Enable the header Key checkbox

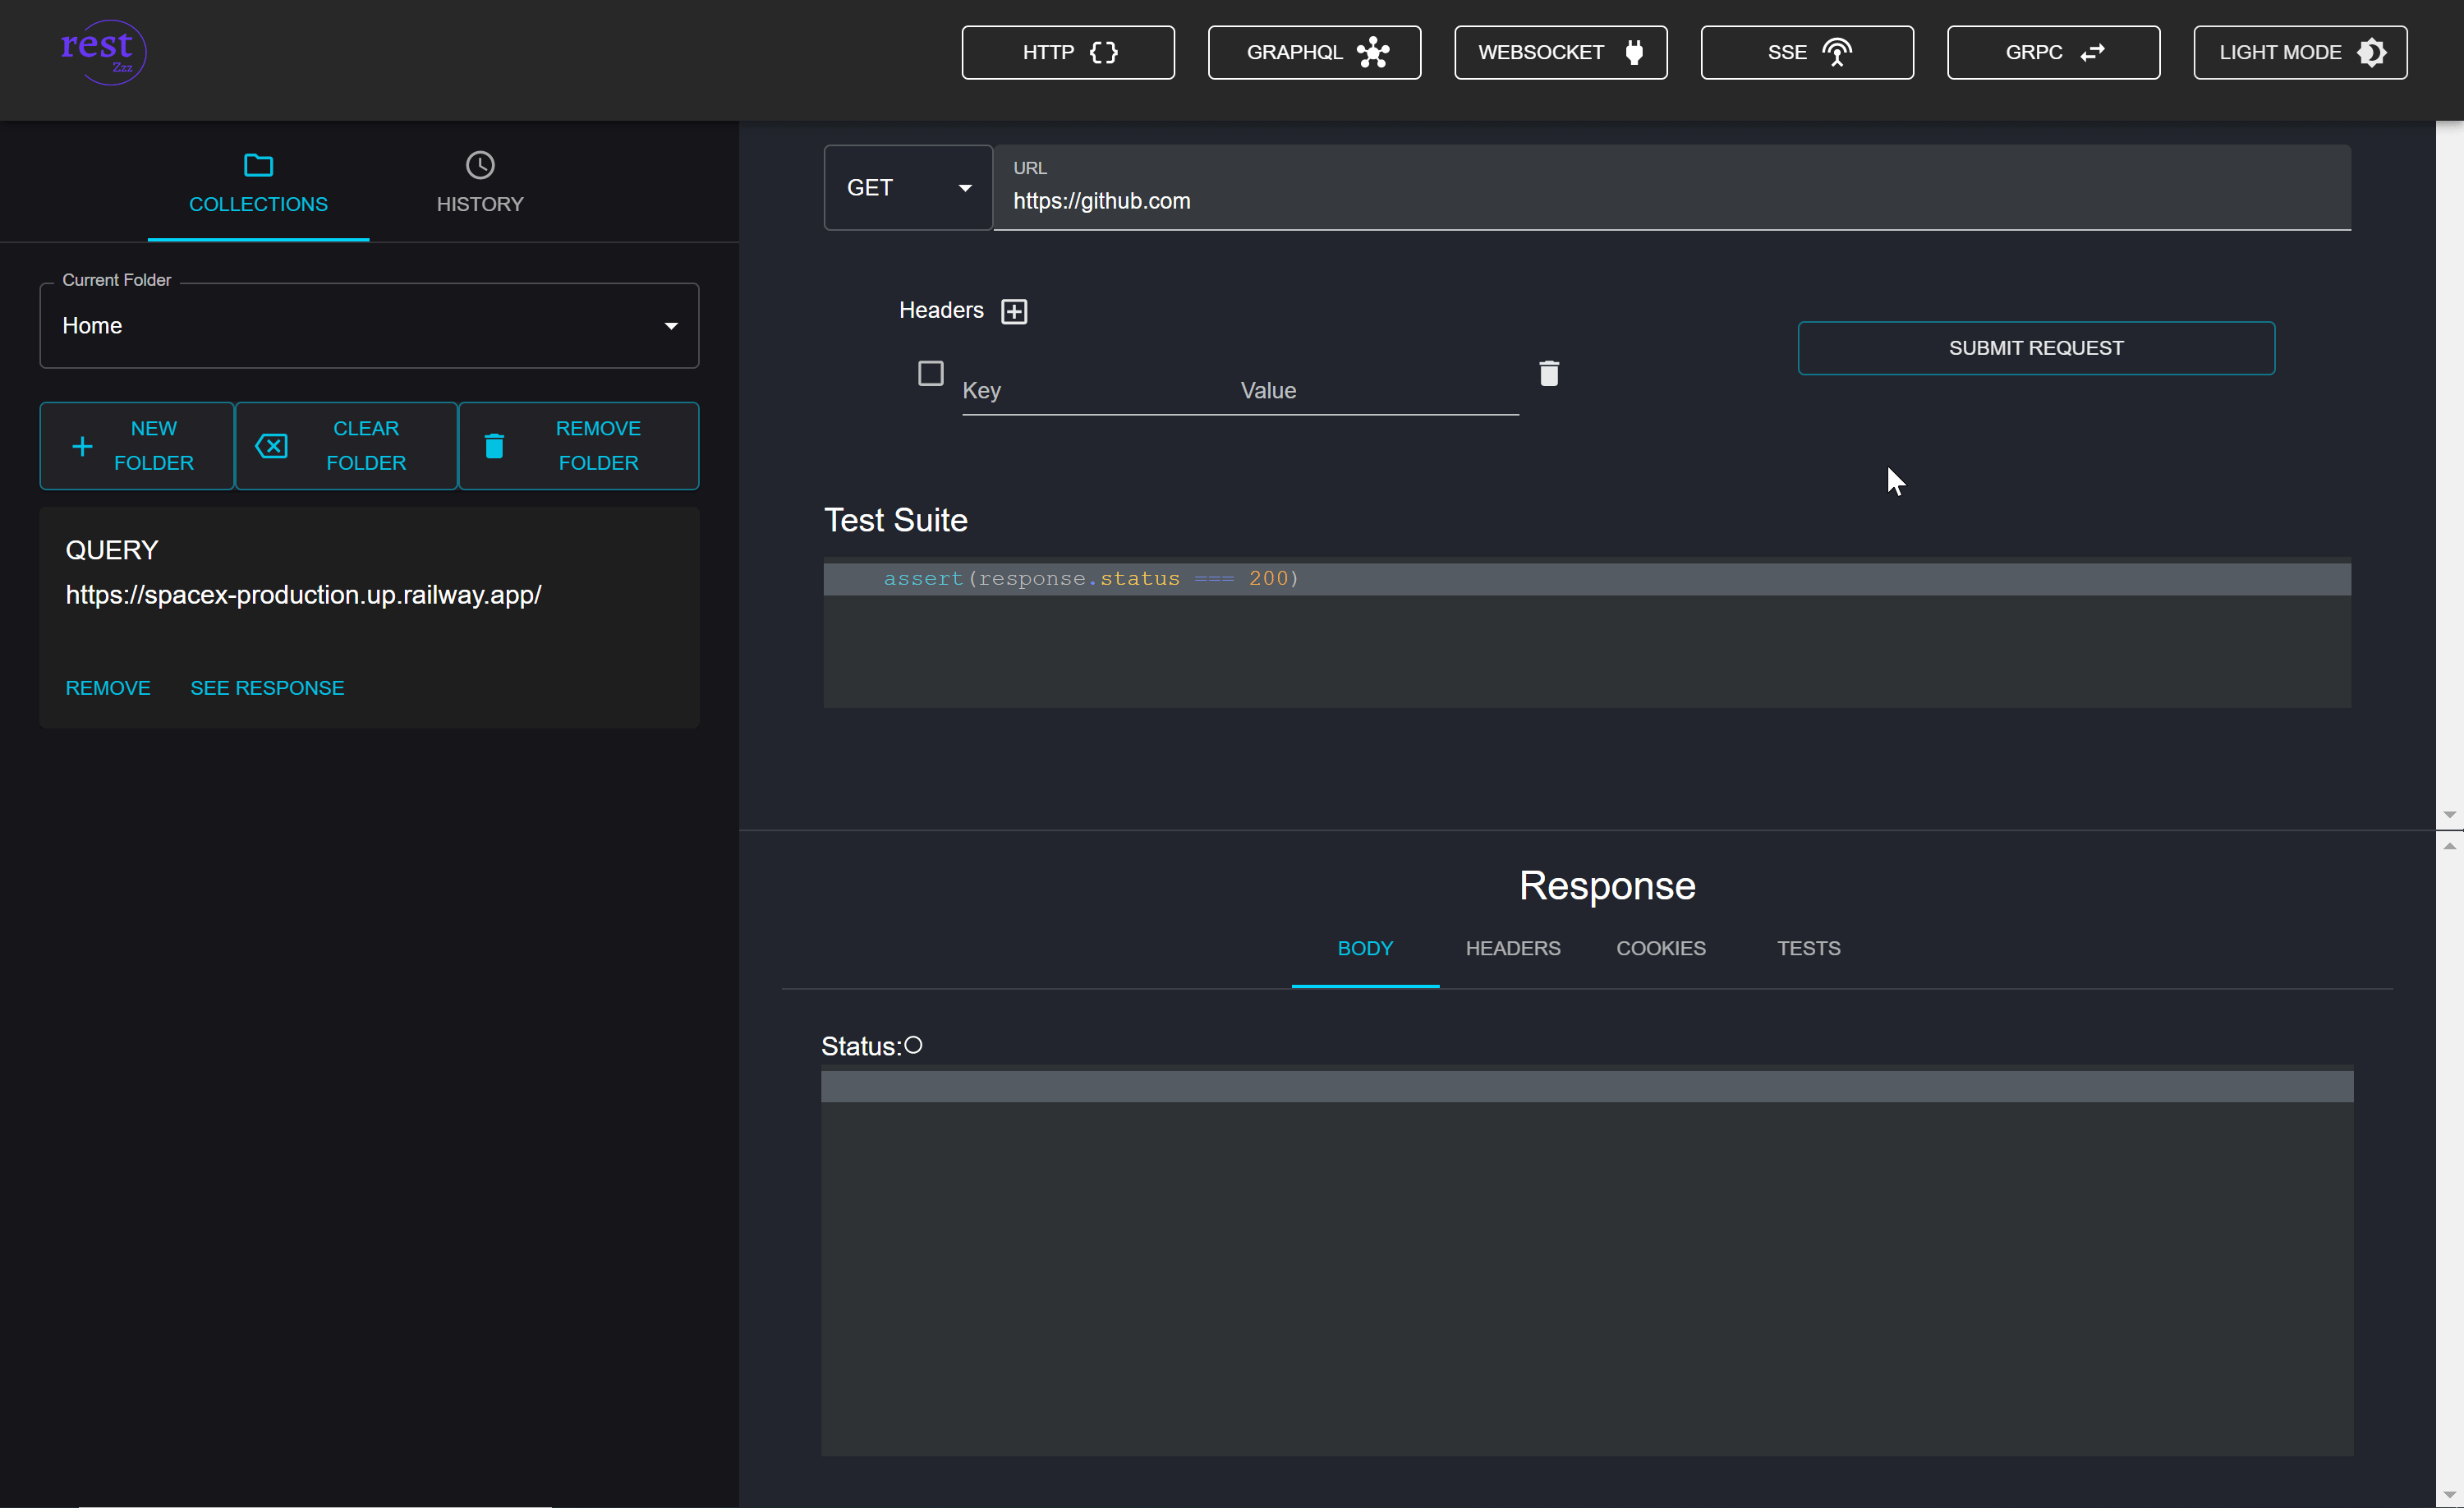tap(930, 372)
